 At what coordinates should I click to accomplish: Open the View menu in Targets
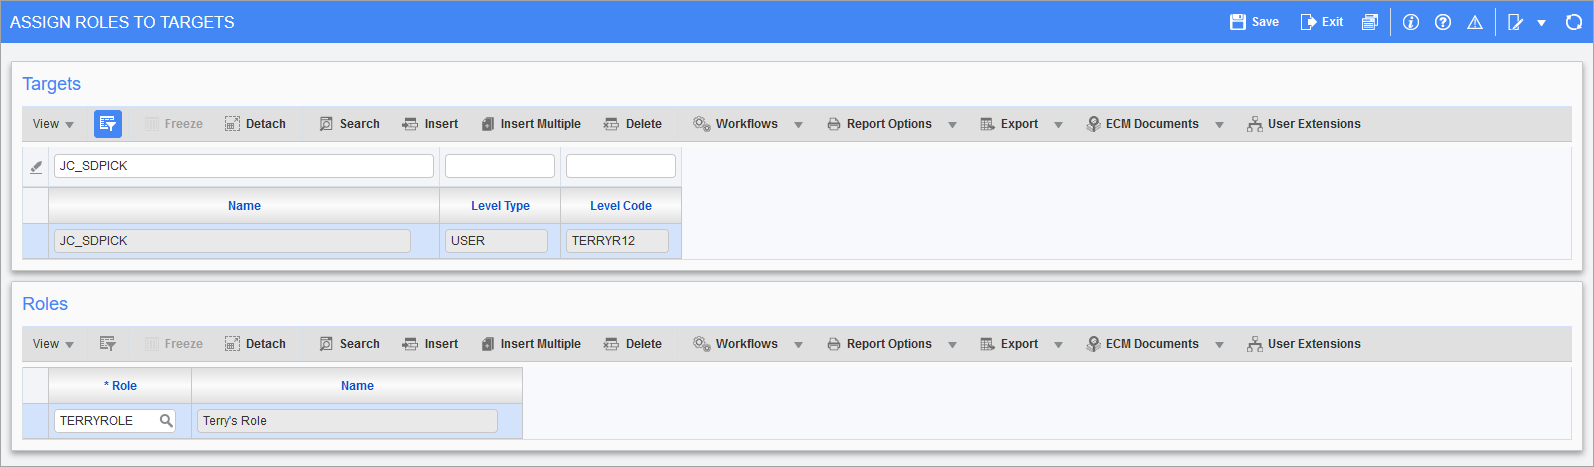pyautogui.click(x=53, y=124)
